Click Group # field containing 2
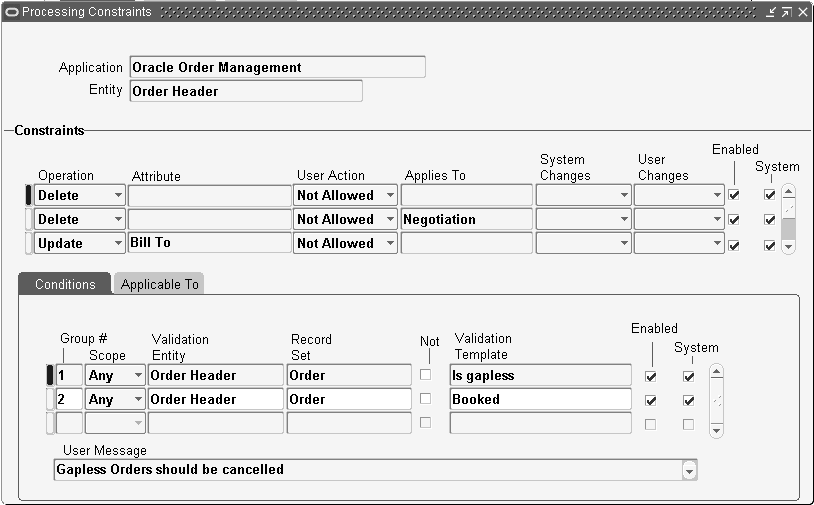 pyautogui.click(x=69, y=399)
